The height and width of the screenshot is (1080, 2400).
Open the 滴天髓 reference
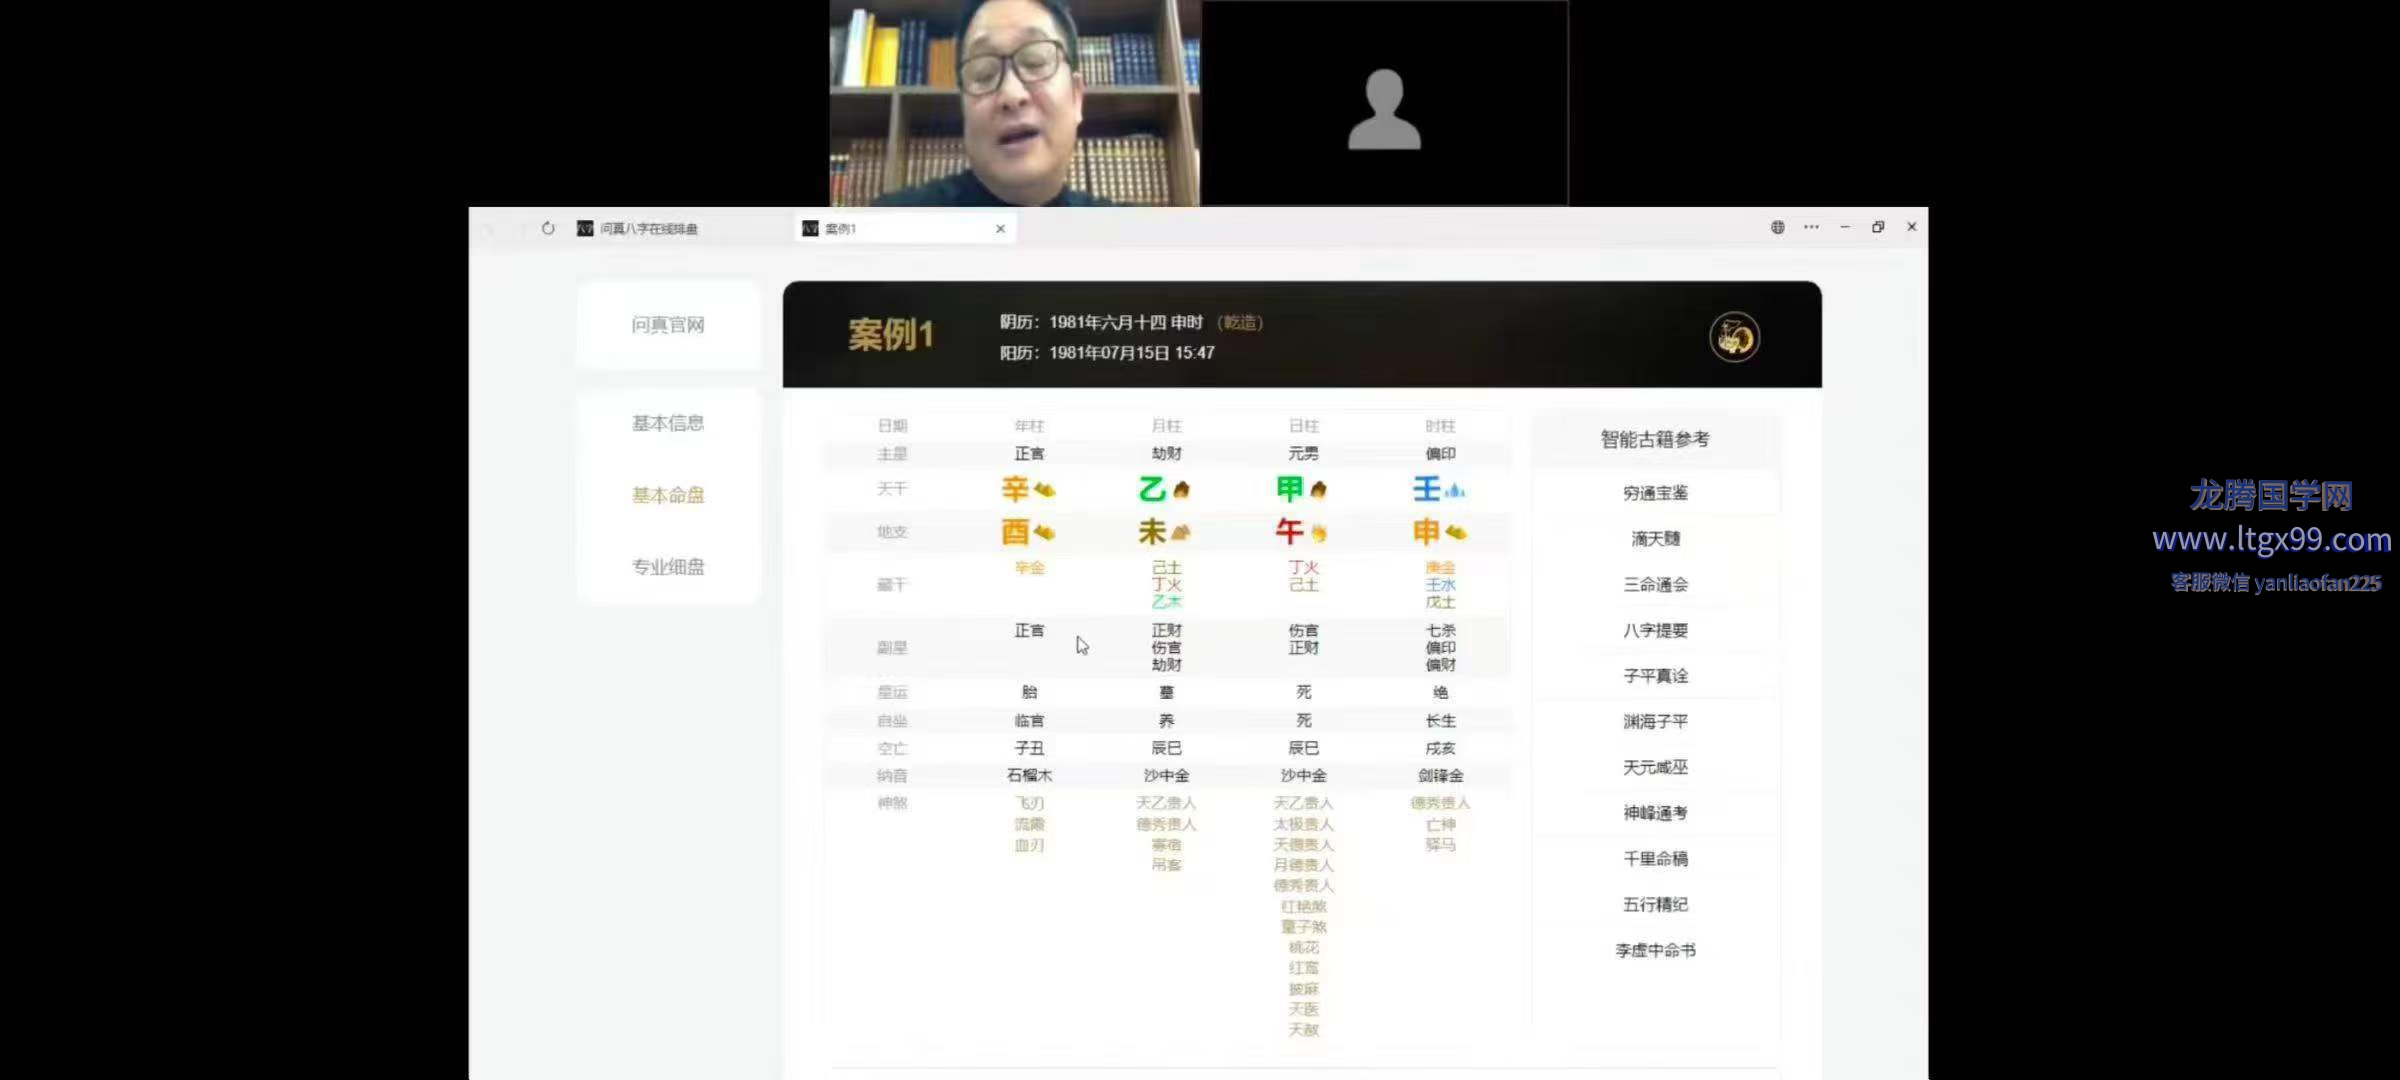click(1655, 539)
